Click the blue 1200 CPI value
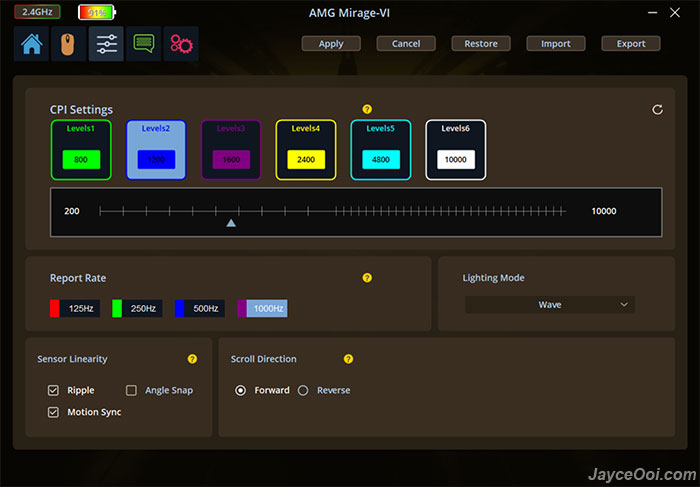The width and height of the screenshot is (700, 487). click(x=156, y=159)
